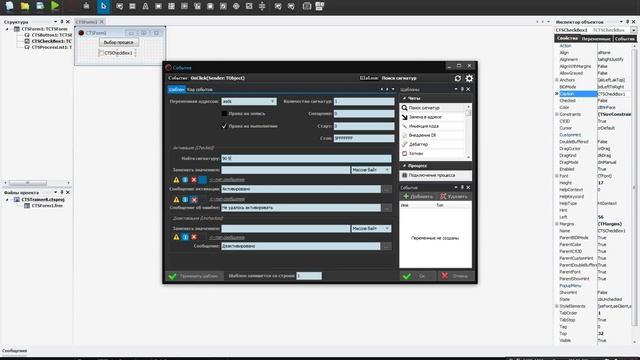Confirm dialog with the 'Ок' button
Viewport: 640px width, 360px height.
(418, 276)
